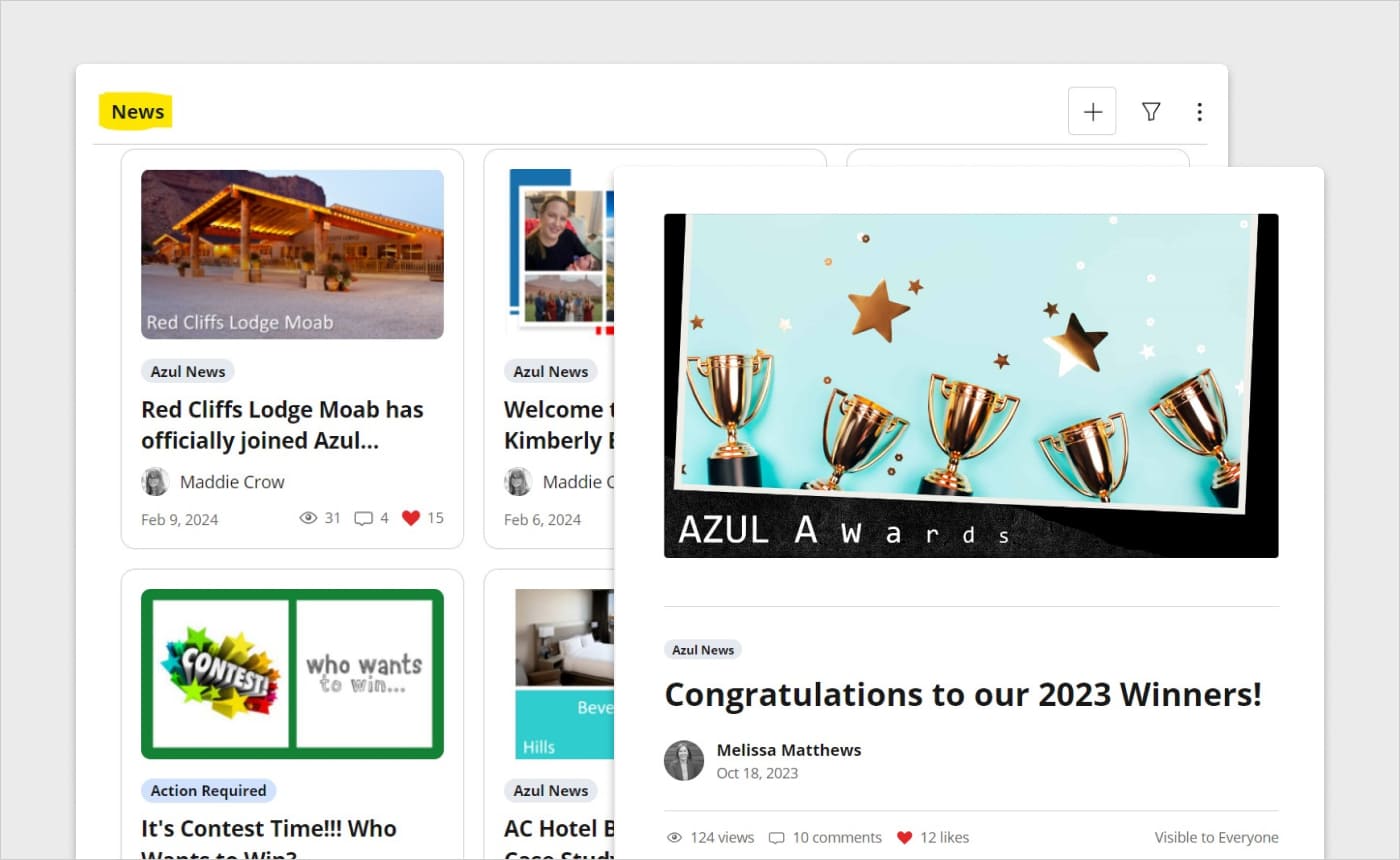Click the Feb 9, 2024 date
The height and width of the screenshot is (860, 1400).
tap(180, 519)
